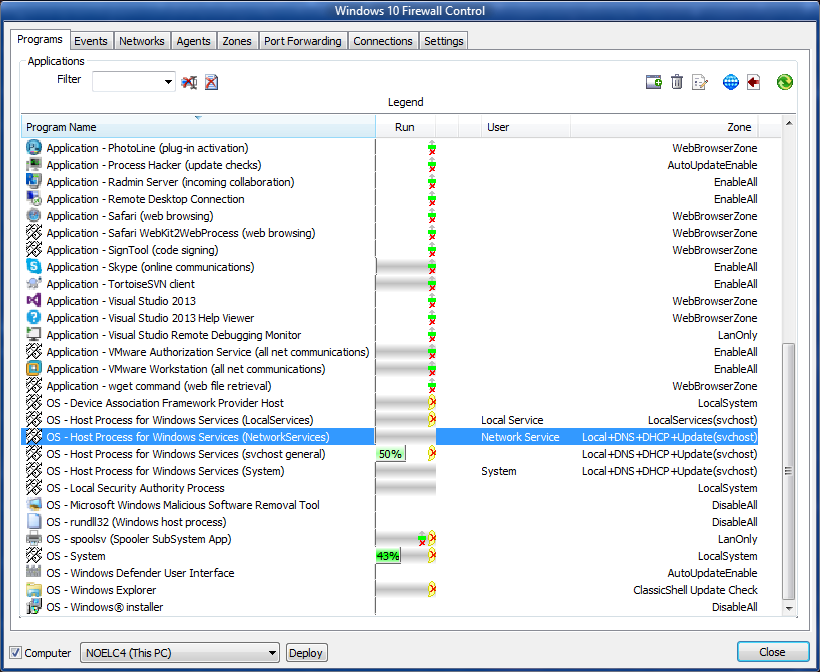The height and width of the screenshot is (672, 820).
Task: Switch to the Events tab
Action: (90, 41)
